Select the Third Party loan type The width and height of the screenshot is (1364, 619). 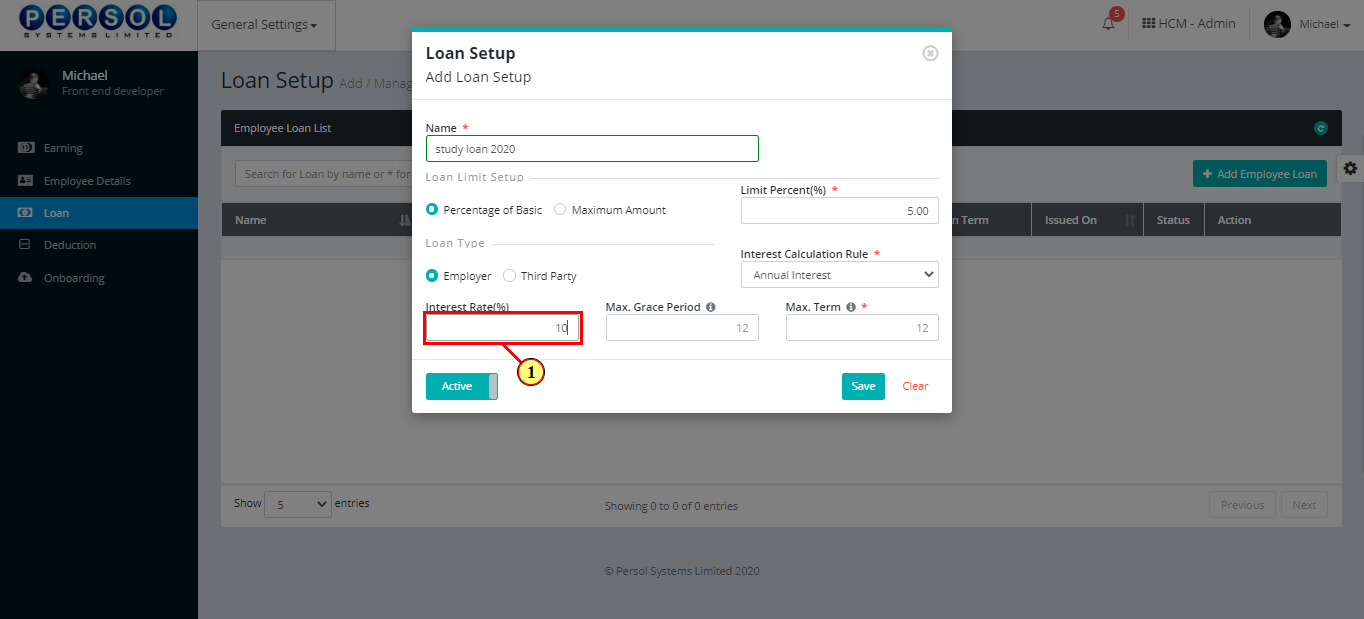[x=510, y=276]
